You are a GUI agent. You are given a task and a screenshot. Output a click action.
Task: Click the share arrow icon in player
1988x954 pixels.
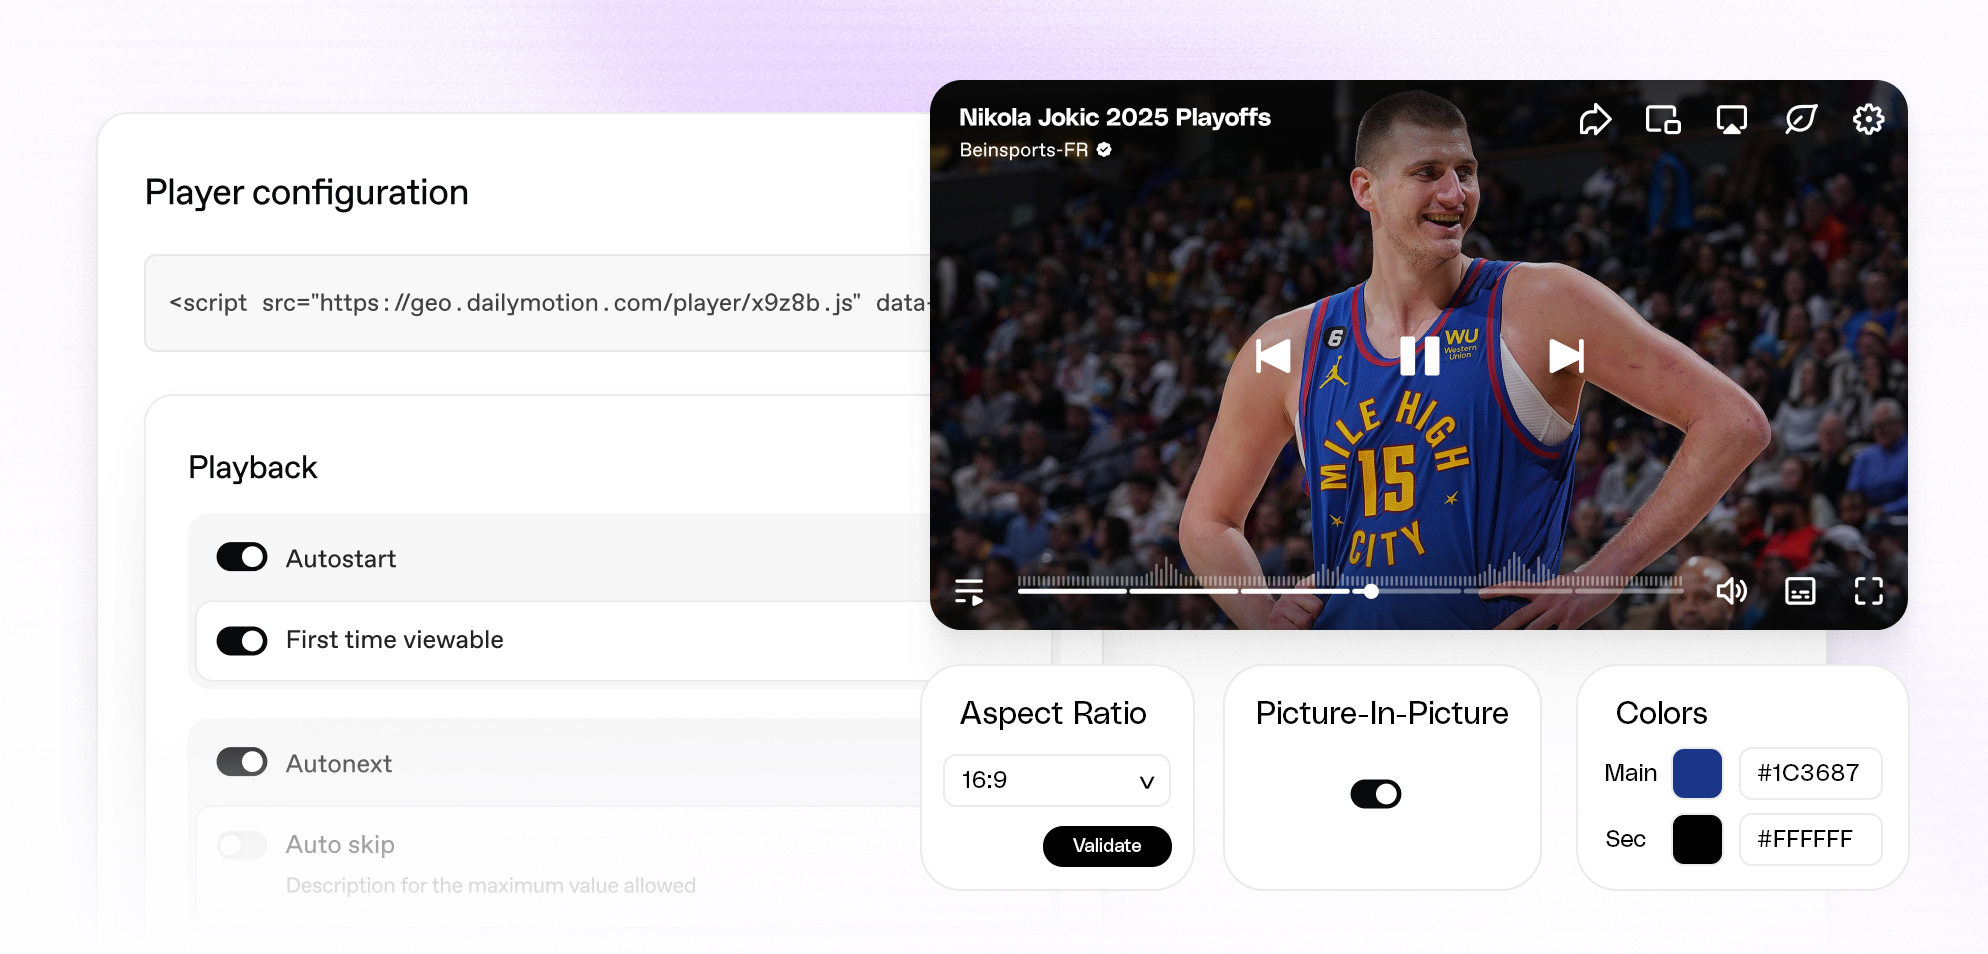(x=1595, y=120)
